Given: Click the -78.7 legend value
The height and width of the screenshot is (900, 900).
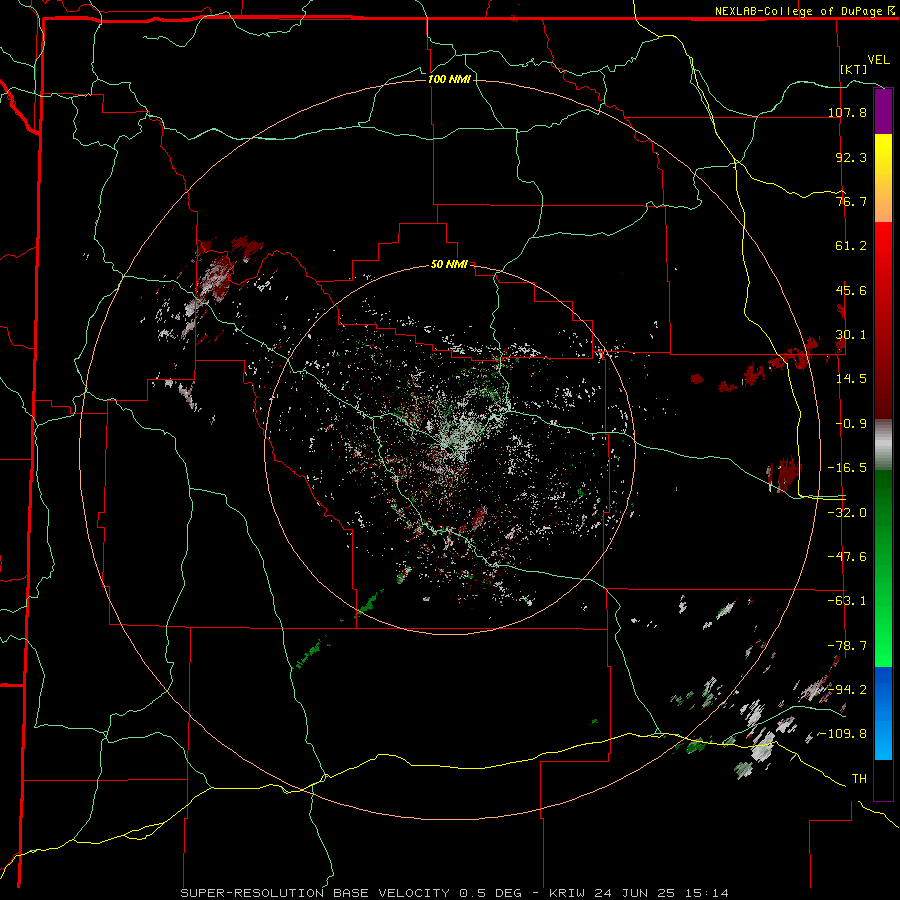Looking at the screenshot, I should [x=847, y=646].
